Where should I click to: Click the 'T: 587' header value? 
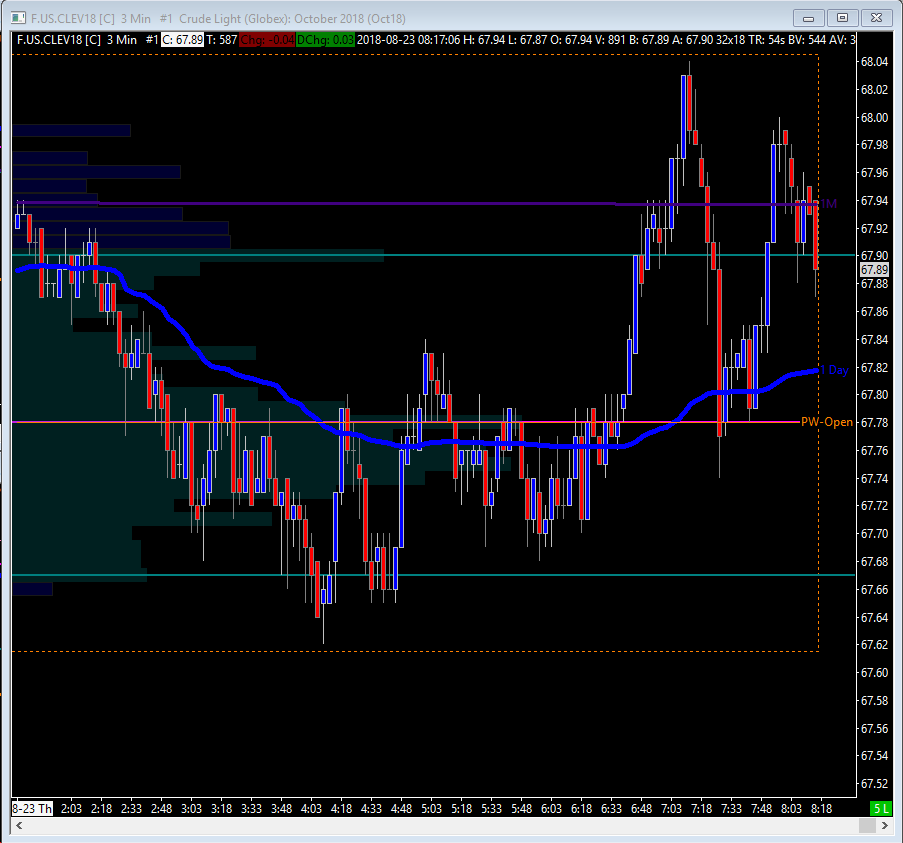click(222, 40)
